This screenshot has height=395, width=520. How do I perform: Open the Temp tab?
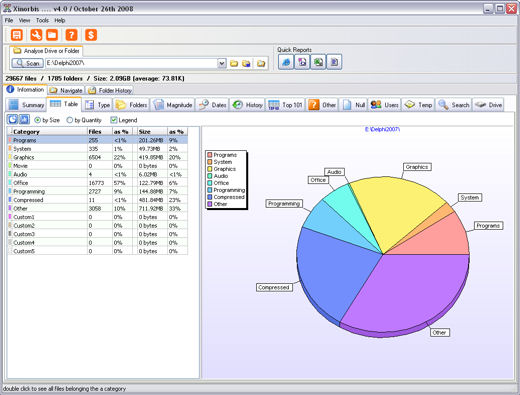click(x=418, y=105)
